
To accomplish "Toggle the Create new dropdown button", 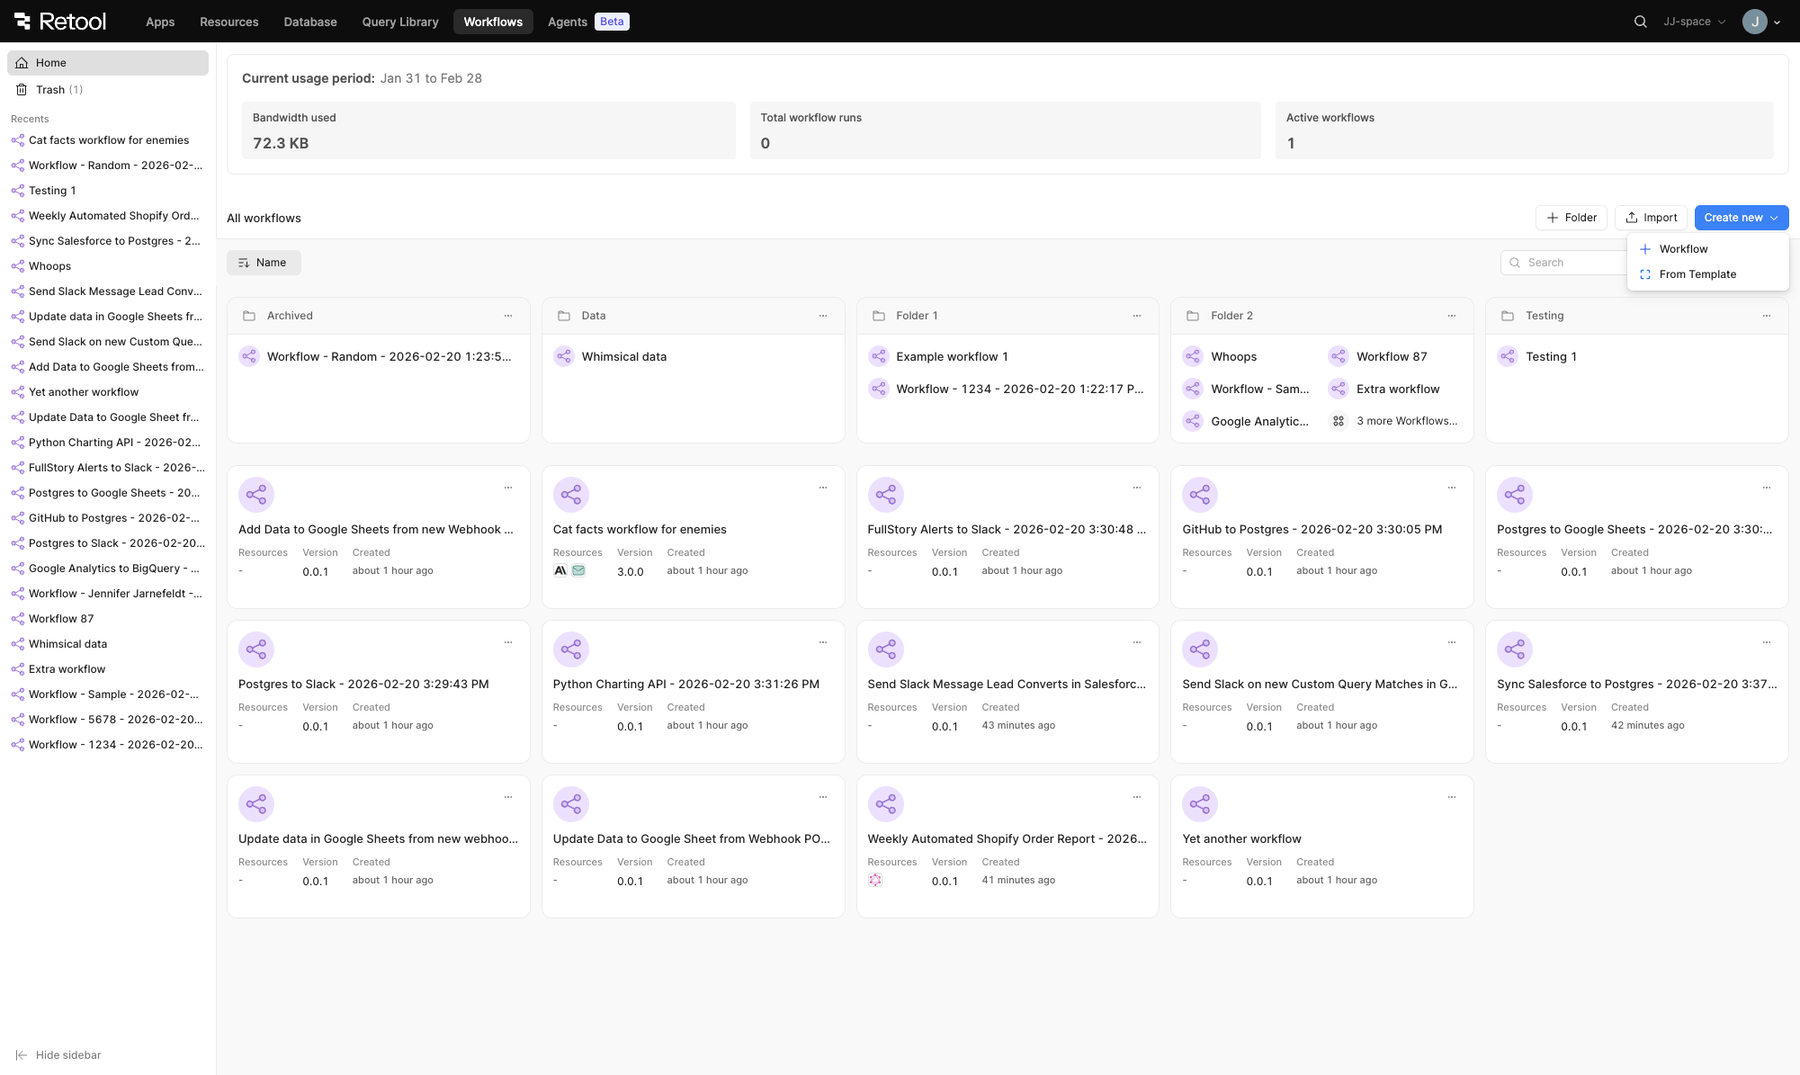I will click(1740, 218).
